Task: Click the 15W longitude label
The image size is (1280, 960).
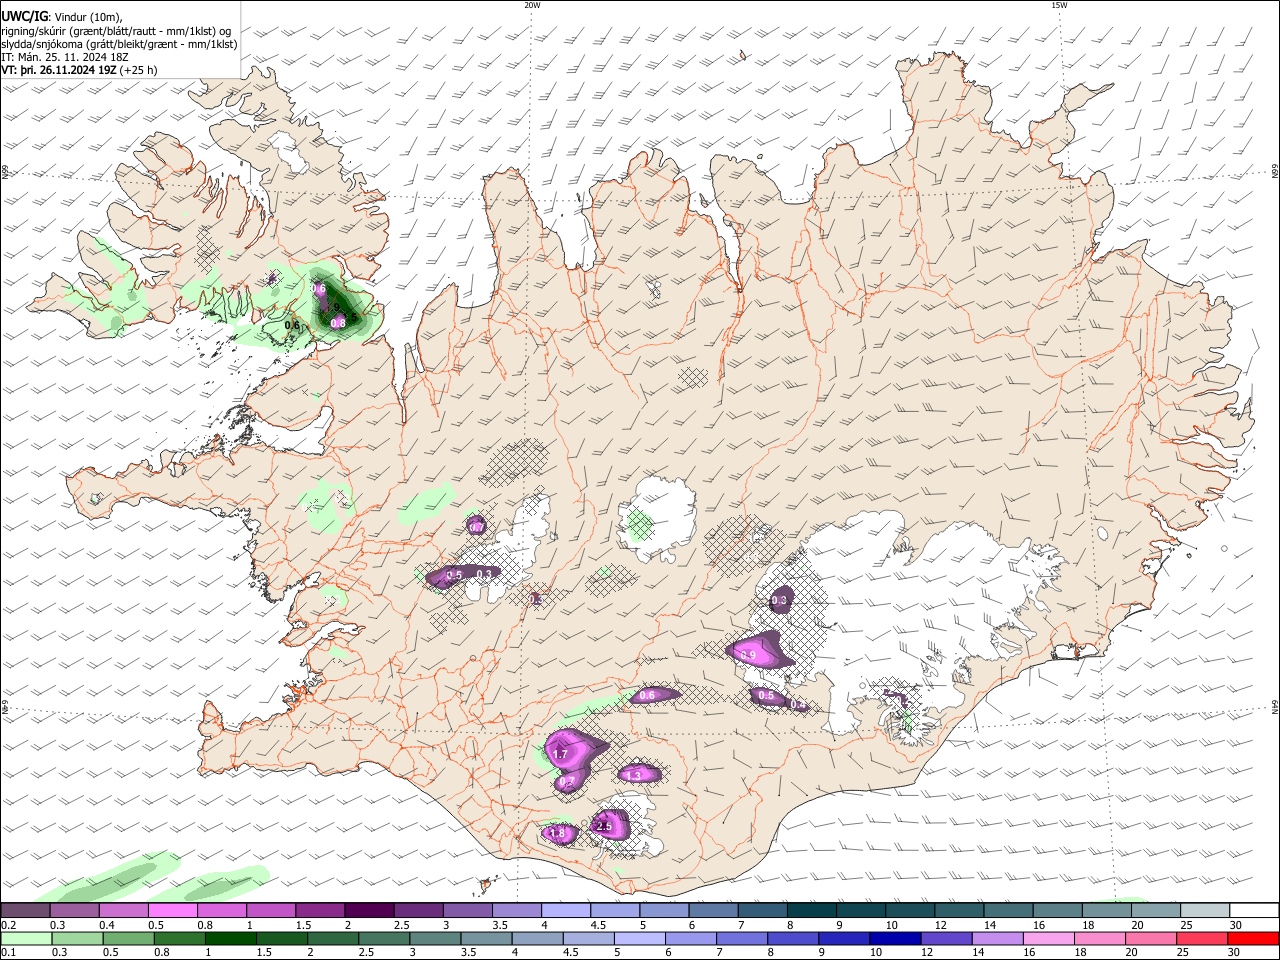Action: (1059, 5)
